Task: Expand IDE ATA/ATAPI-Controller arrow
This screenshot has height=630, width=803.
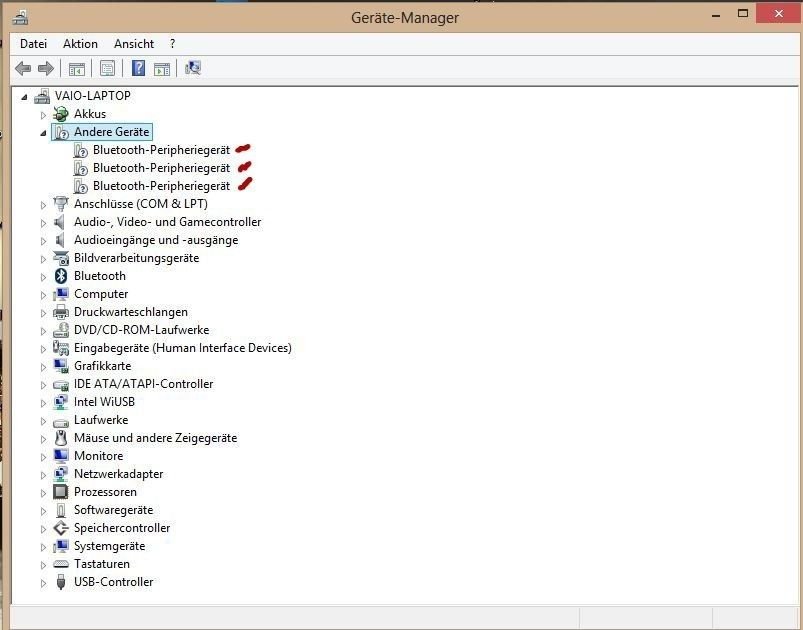Action: [x=43, y=385]
